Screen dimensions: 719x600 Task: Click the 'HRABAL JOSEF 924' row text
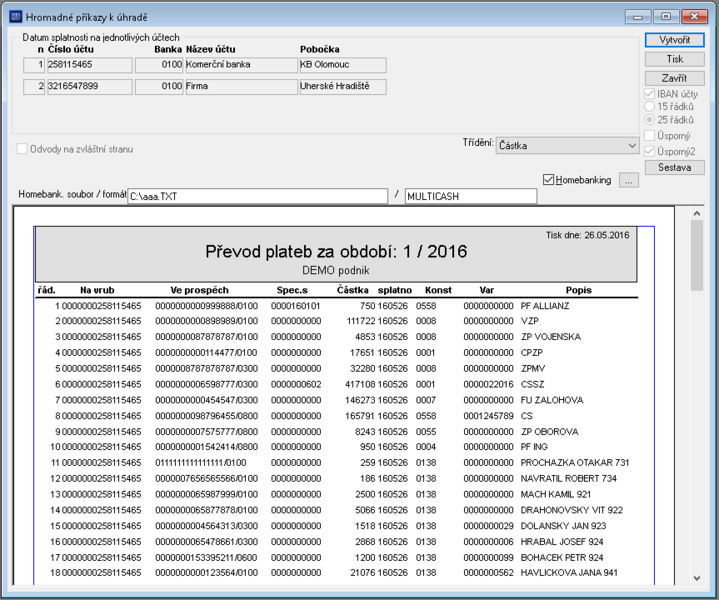[x=562, y=542]
